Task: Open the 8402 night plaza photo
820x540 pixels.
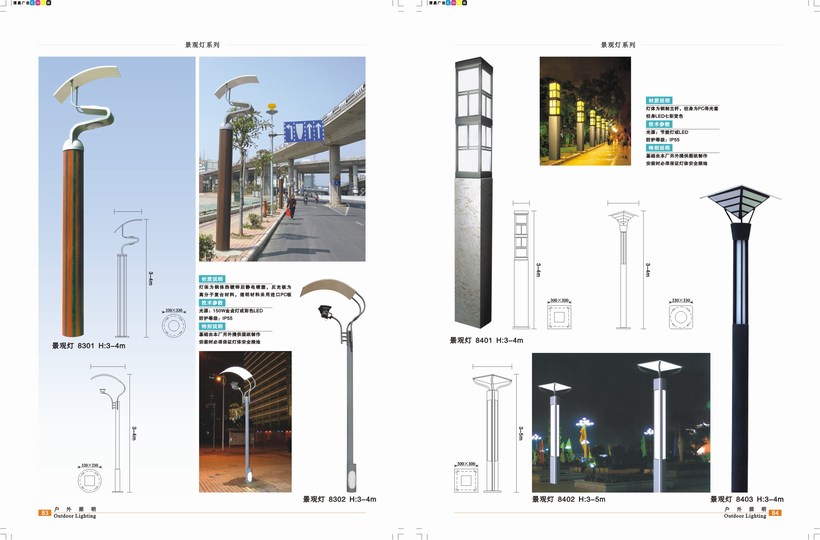Action: pyautogui.click(x=621, y=422)
